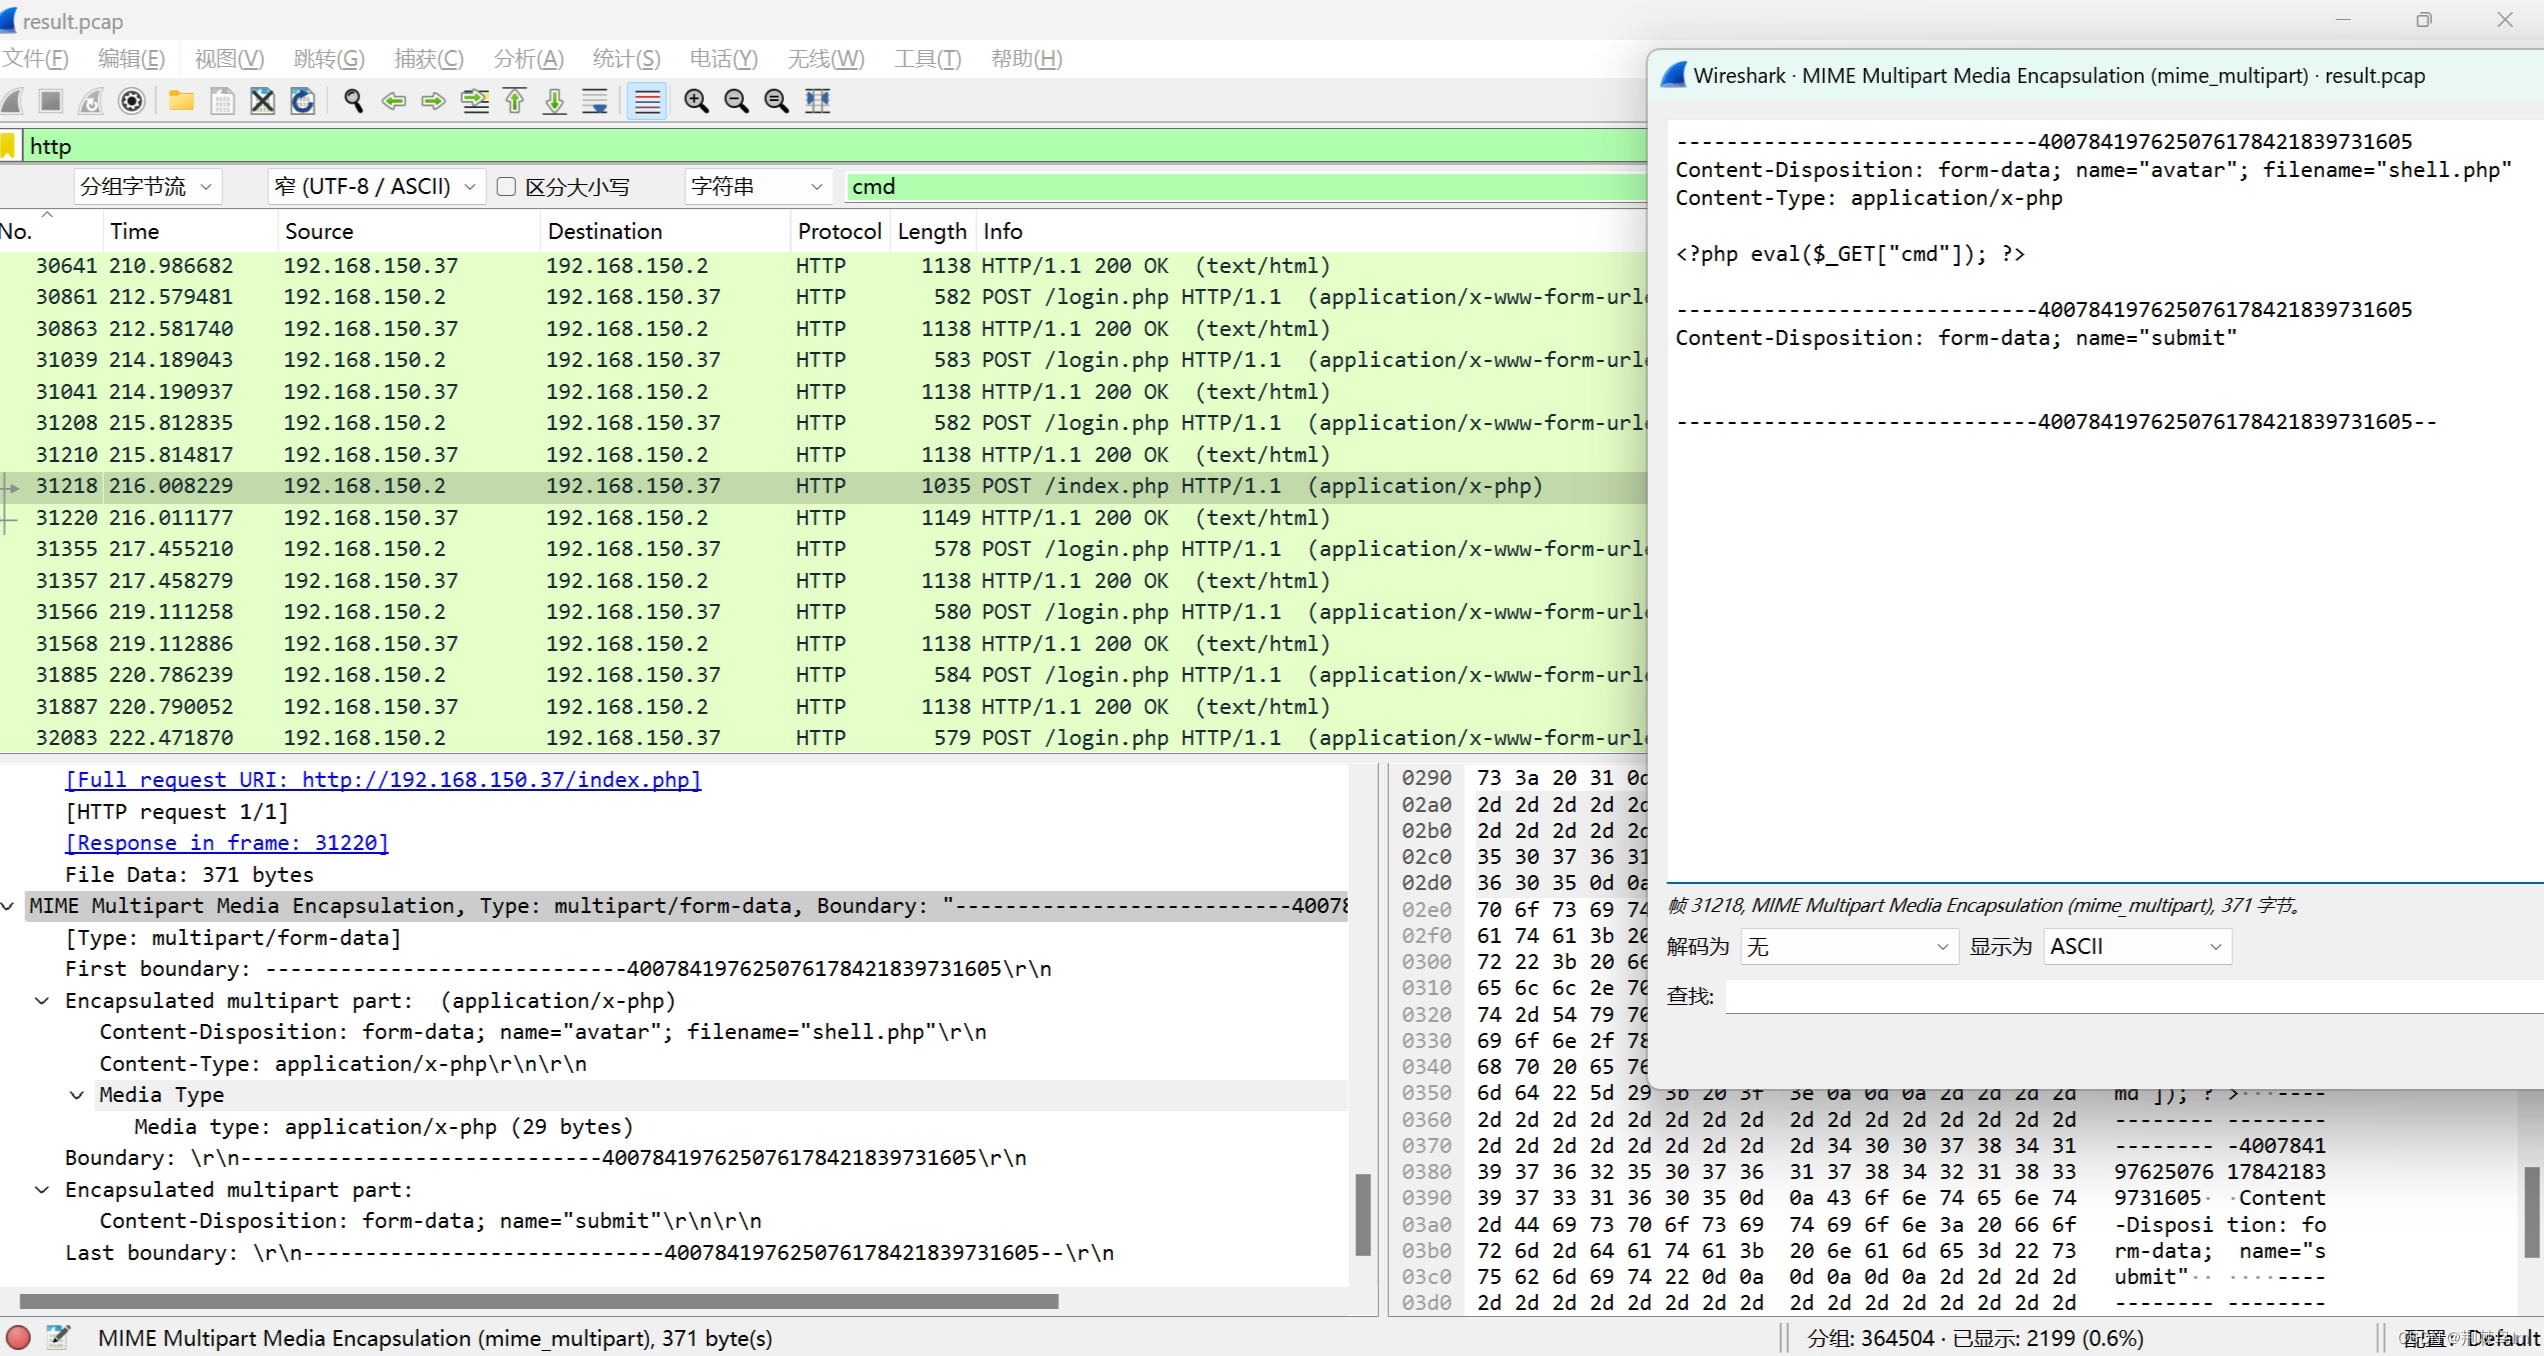
Task: Collapse the Media Type tree node
Action: click(77, 1095)
